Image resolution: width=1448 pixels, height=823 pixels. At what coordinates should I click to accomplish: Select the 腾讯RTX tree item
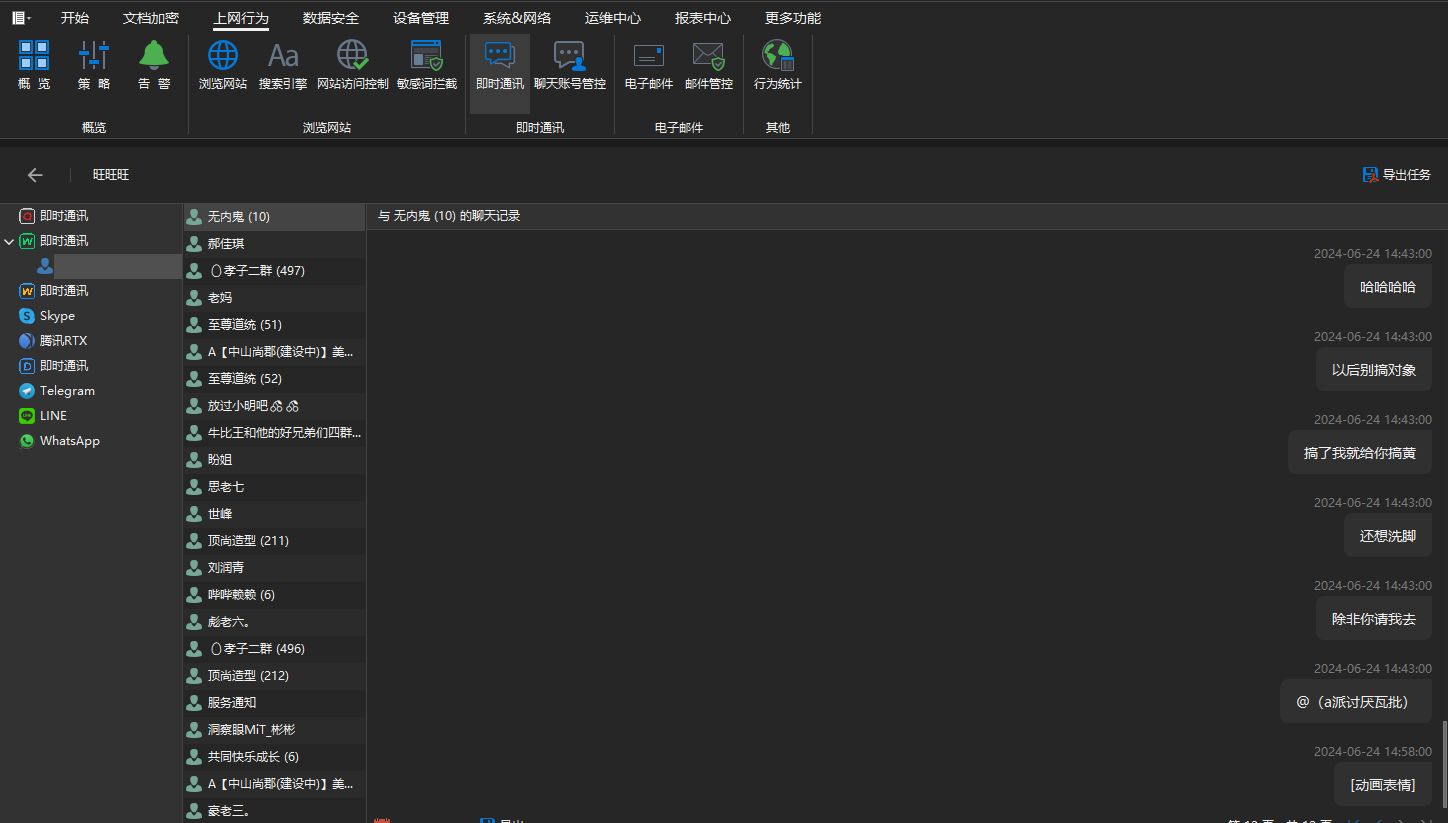53,341
